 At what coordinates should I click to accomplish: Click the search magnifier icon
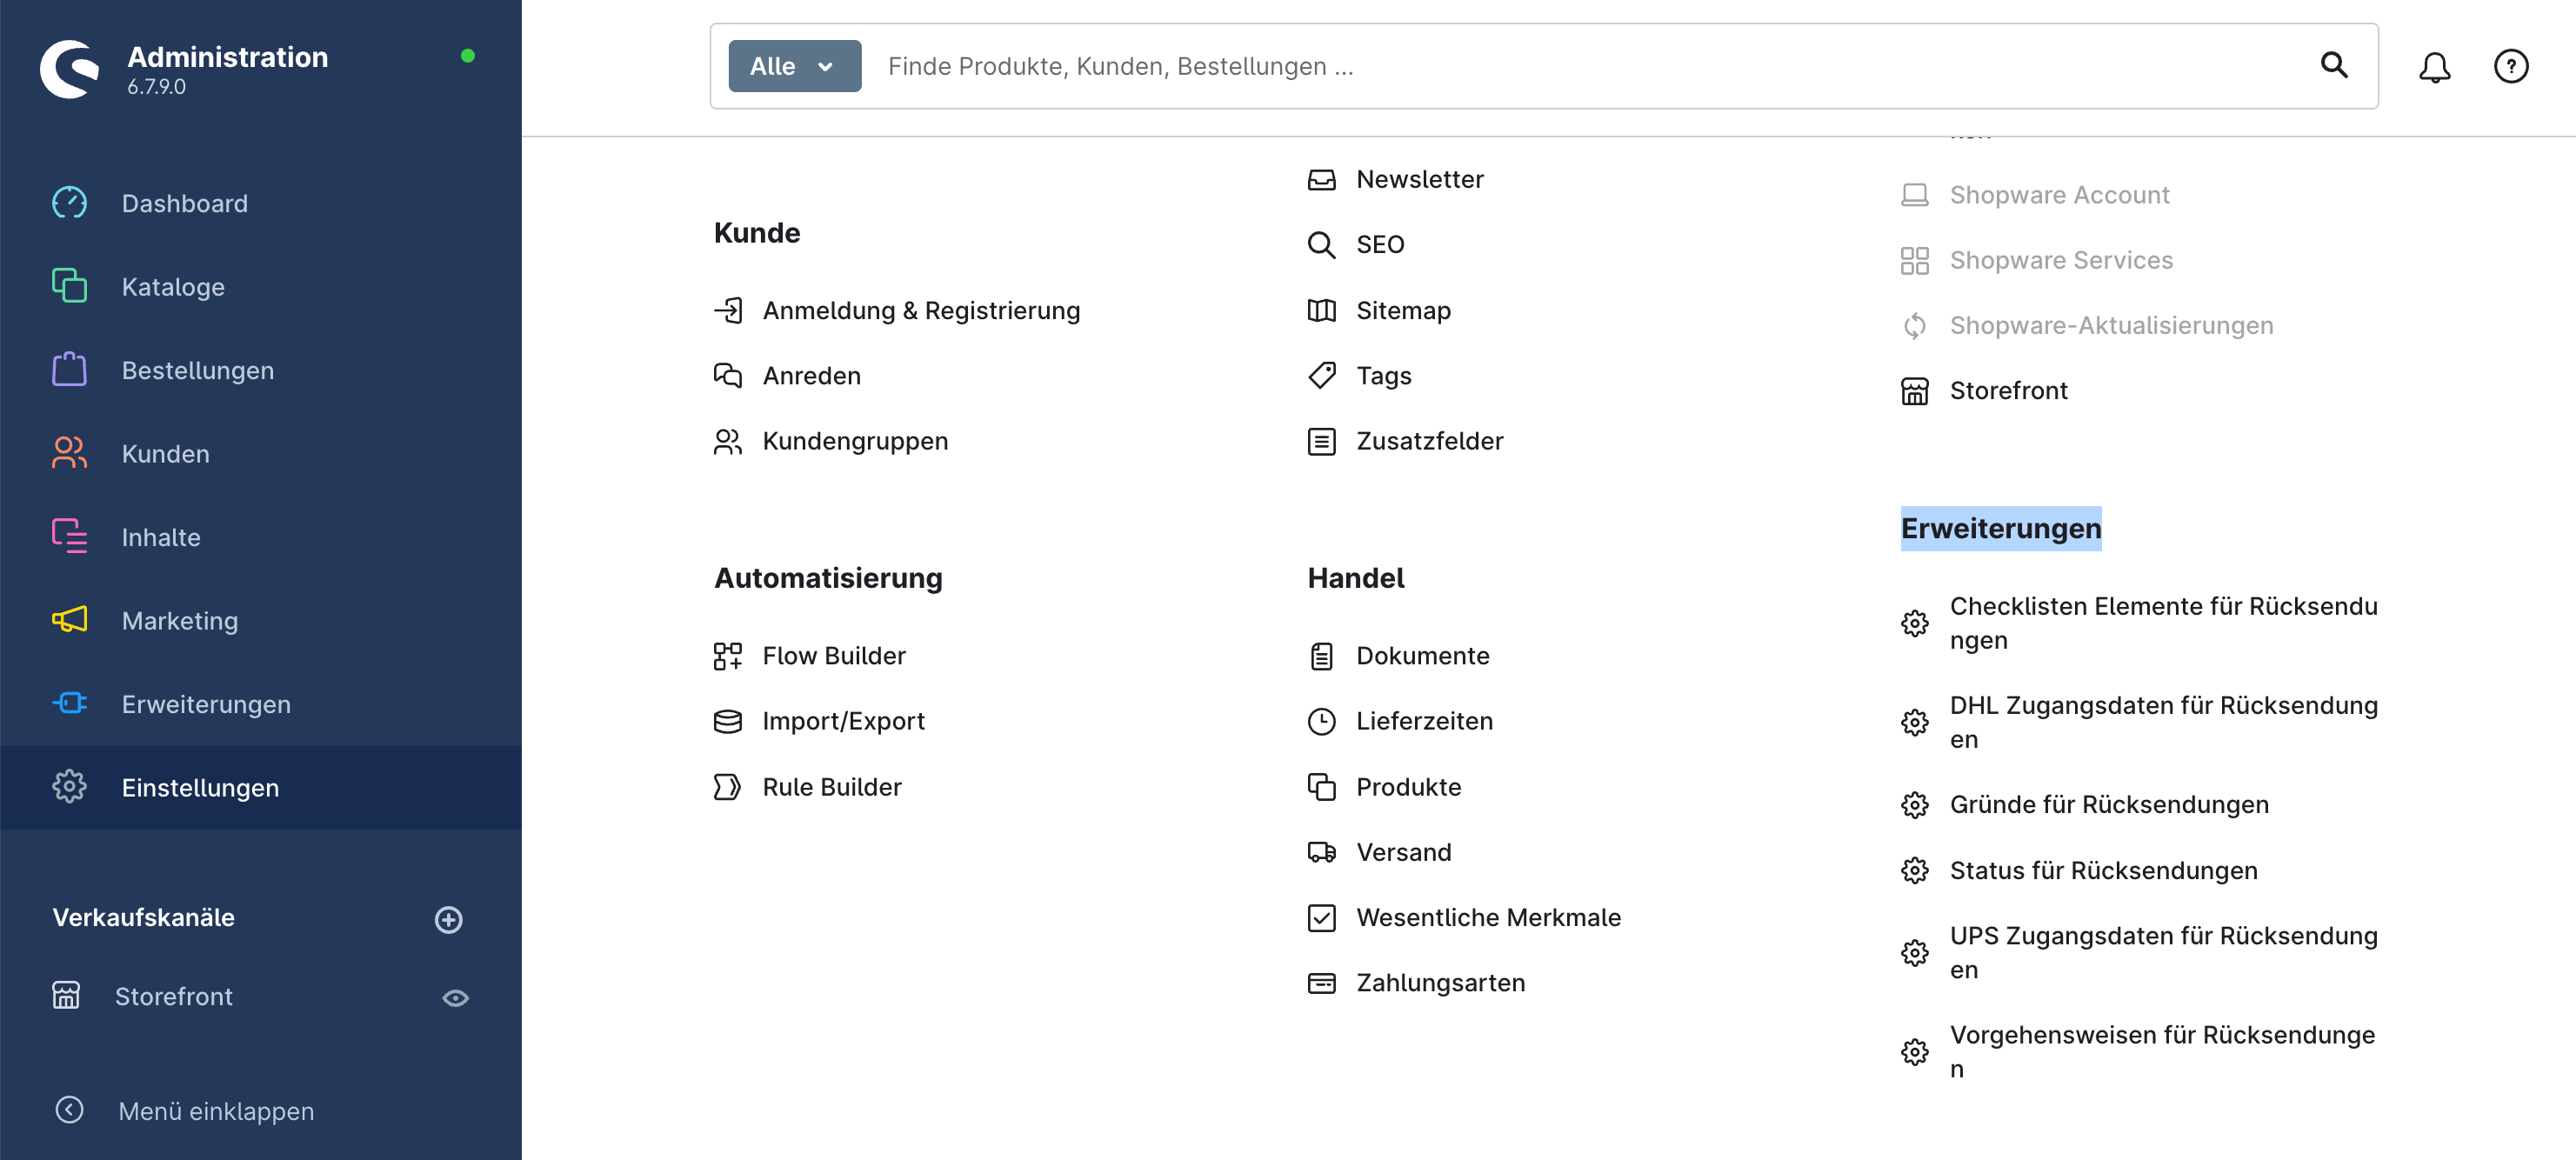point(2333,66)
